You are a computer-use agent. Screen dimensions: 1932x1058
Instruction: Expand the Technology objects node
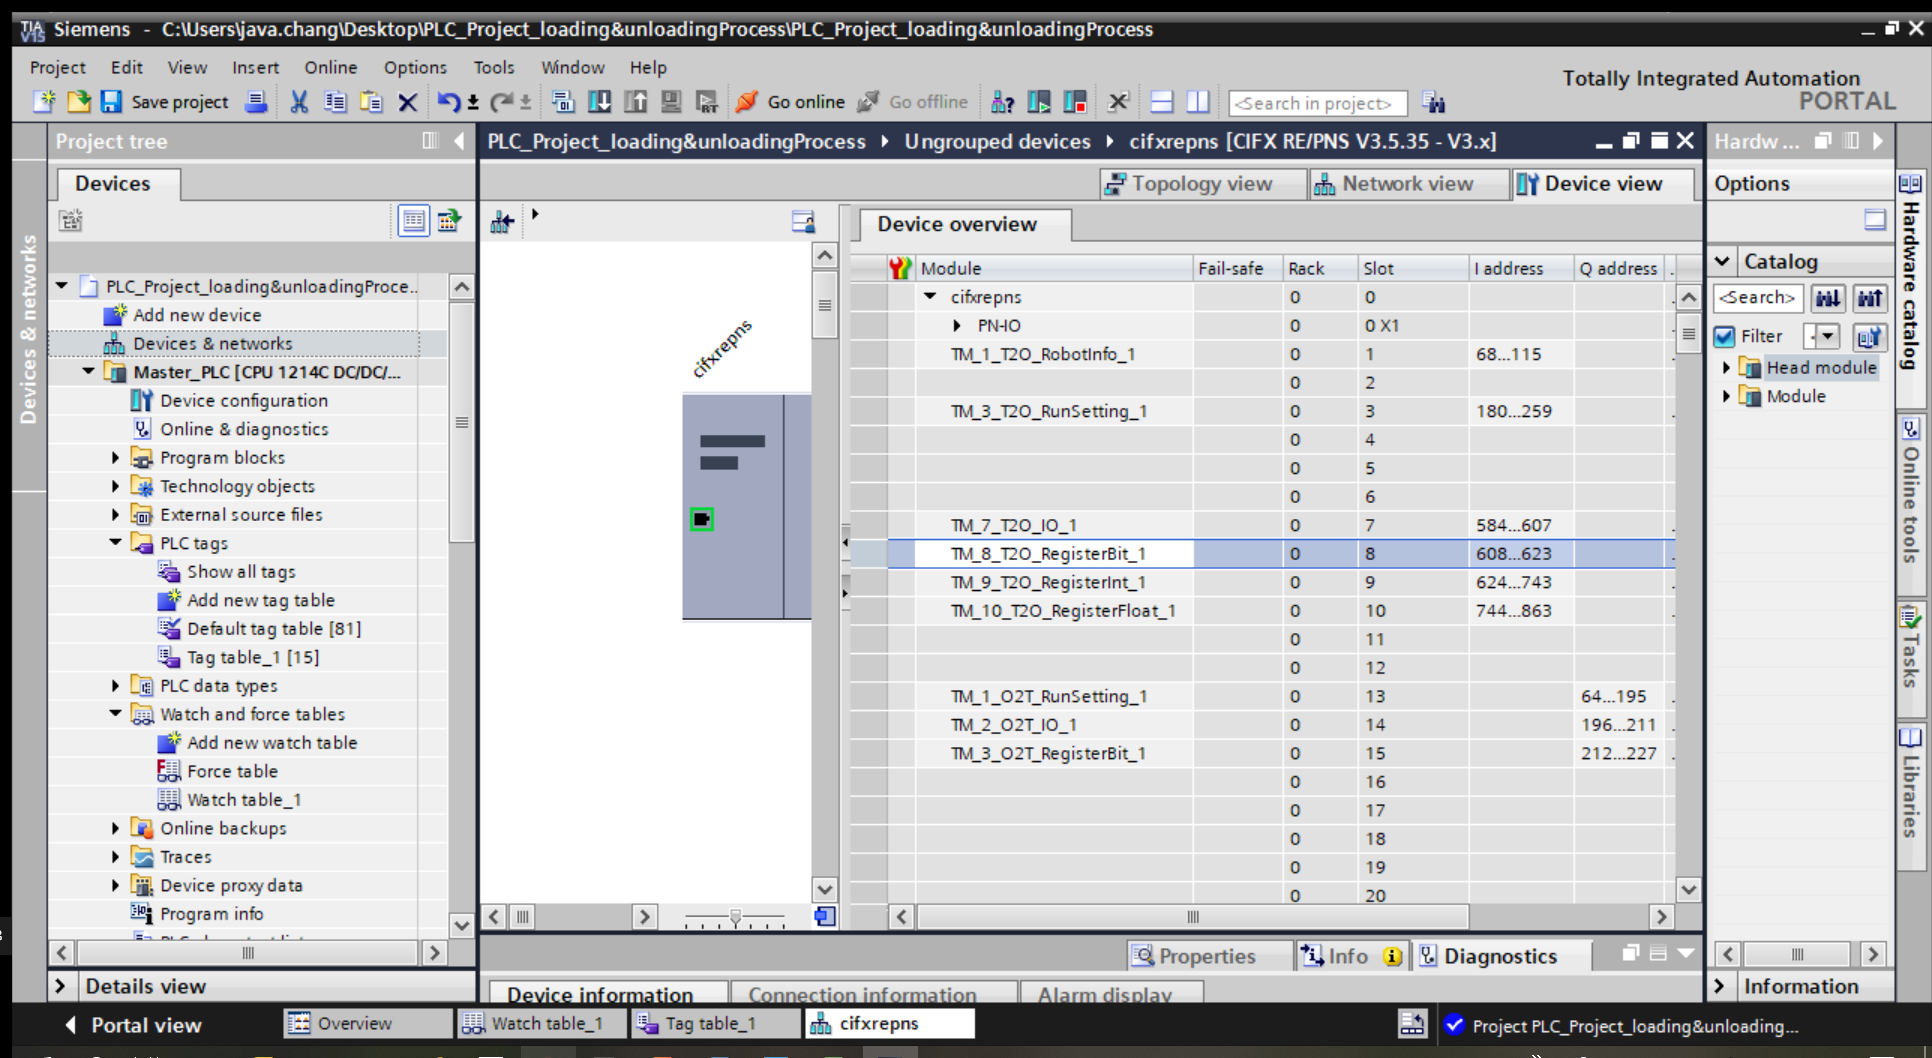[115, 486]
